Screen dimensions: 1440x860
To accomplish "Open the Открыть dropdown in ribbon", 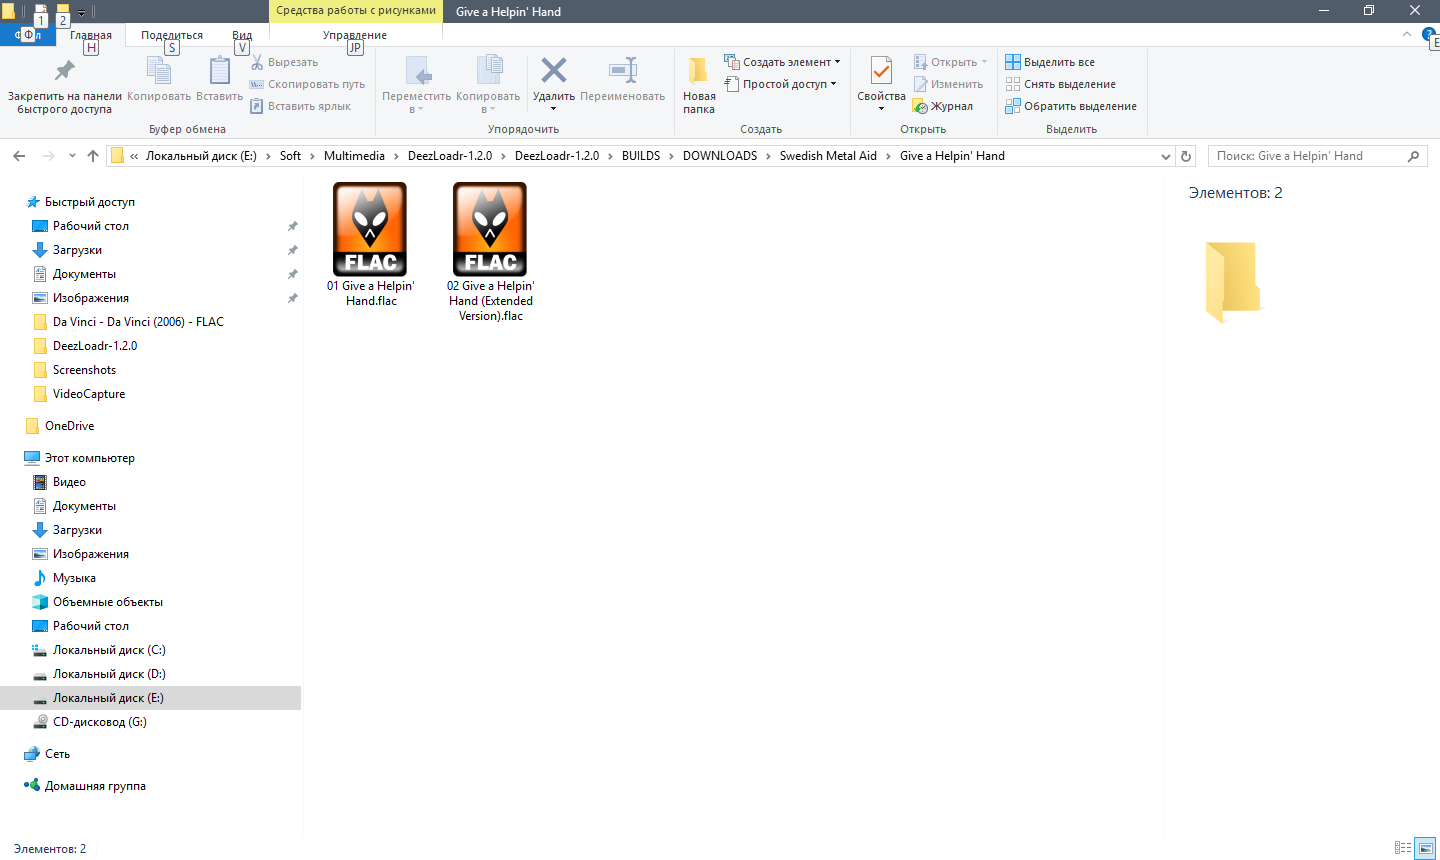I will click(x=950, y=62).
